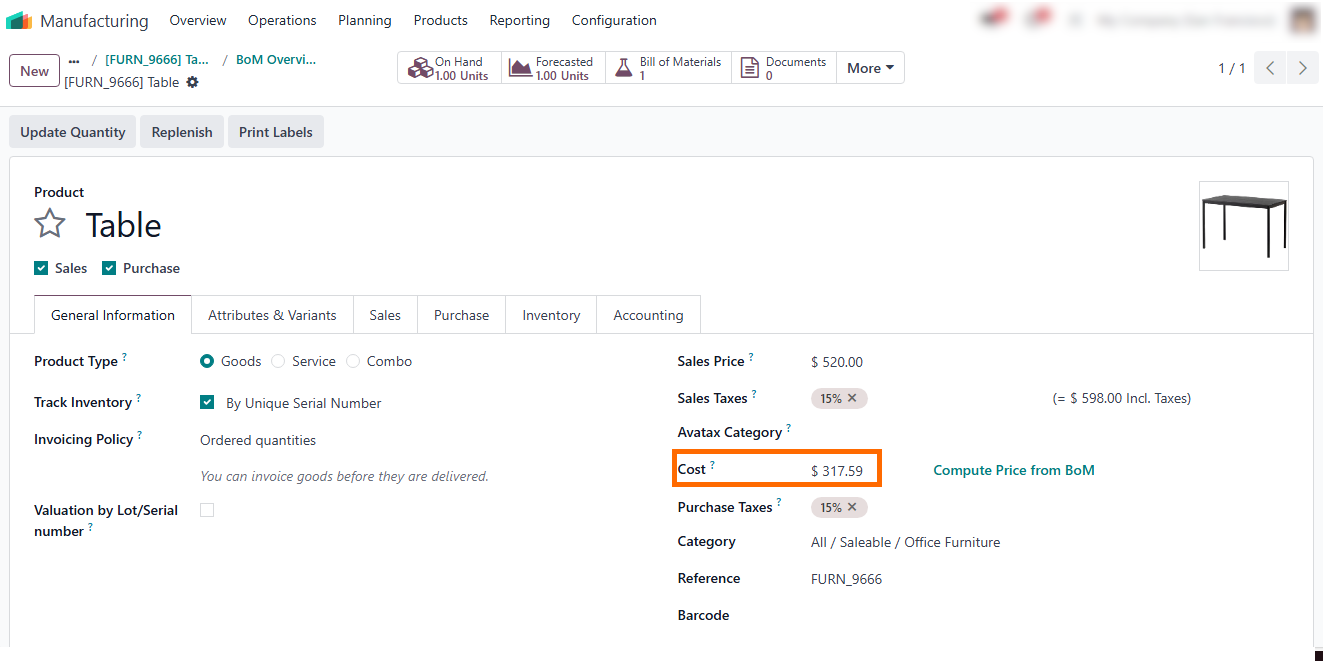Screen dimensions: 1323x661
Task: Open On Hand units stat button
Action: [x=449, y=68]
